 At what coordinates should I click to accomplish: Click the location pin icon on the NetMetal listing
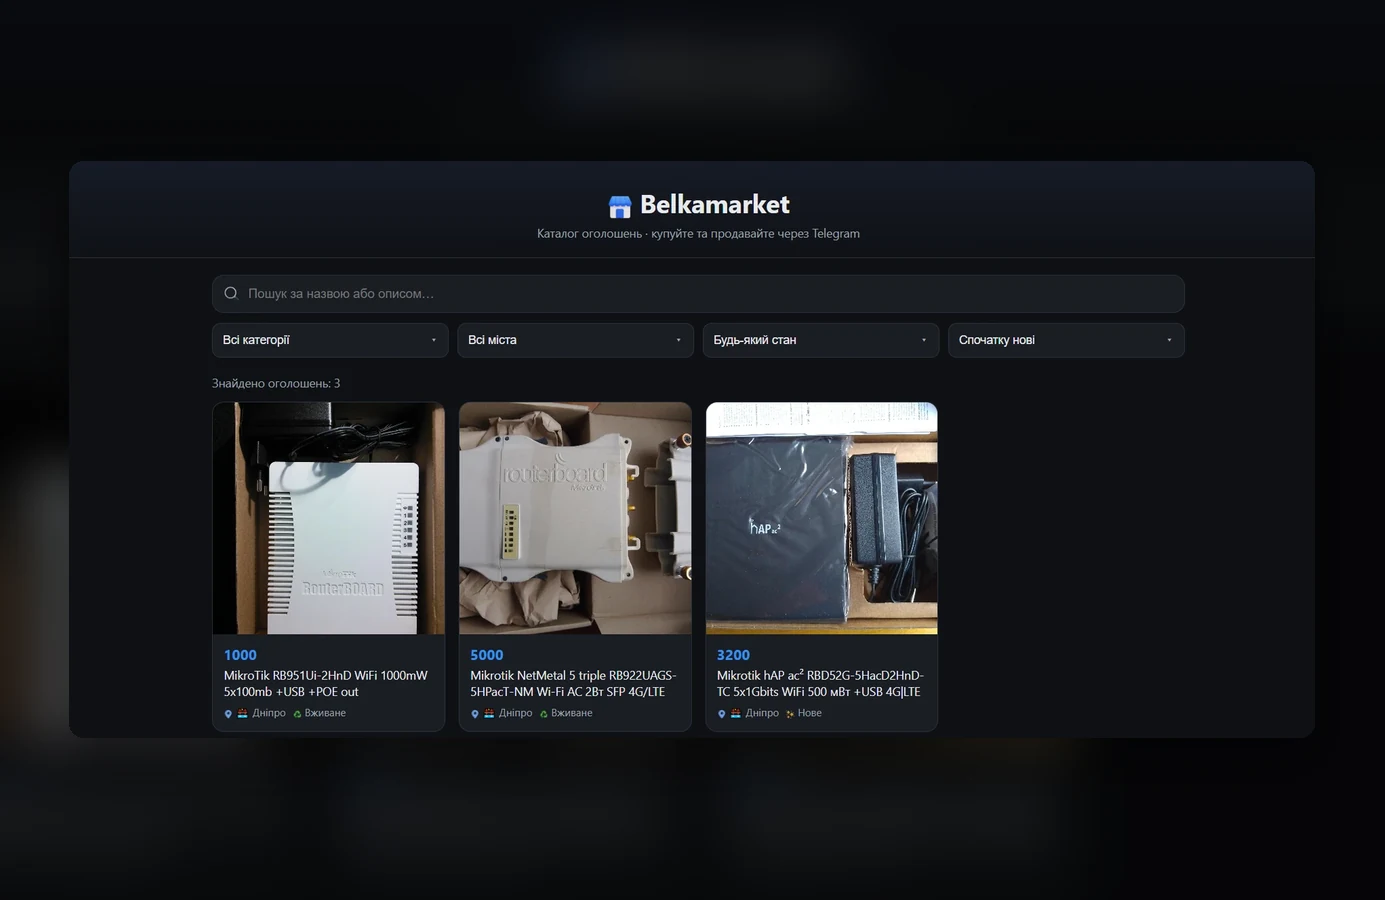(475, 714)
